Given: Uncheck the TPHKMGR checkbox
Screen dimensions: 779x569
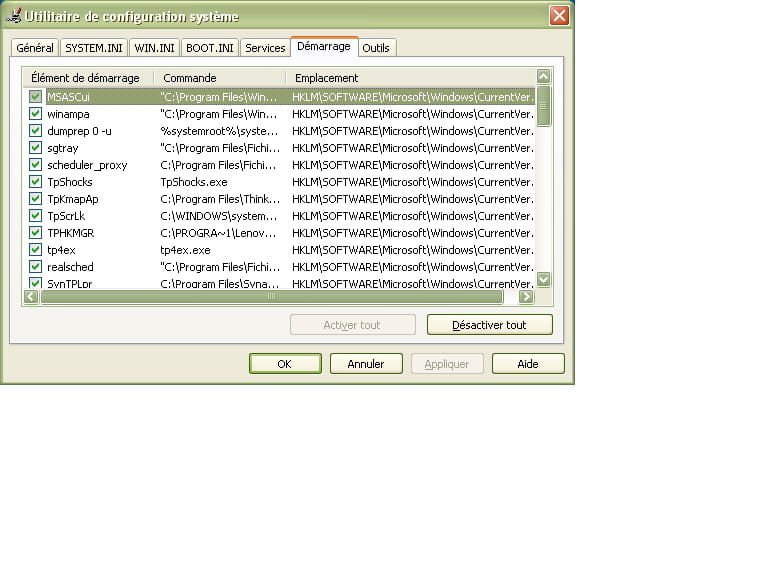Looking at the screenshot, I should click(x=35, y=233).
